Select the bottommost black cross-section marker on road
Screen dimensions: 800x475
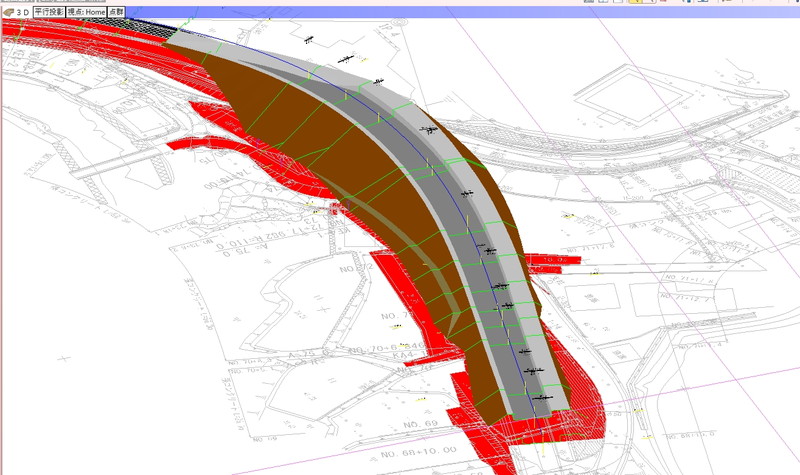[x=541, y=397]
